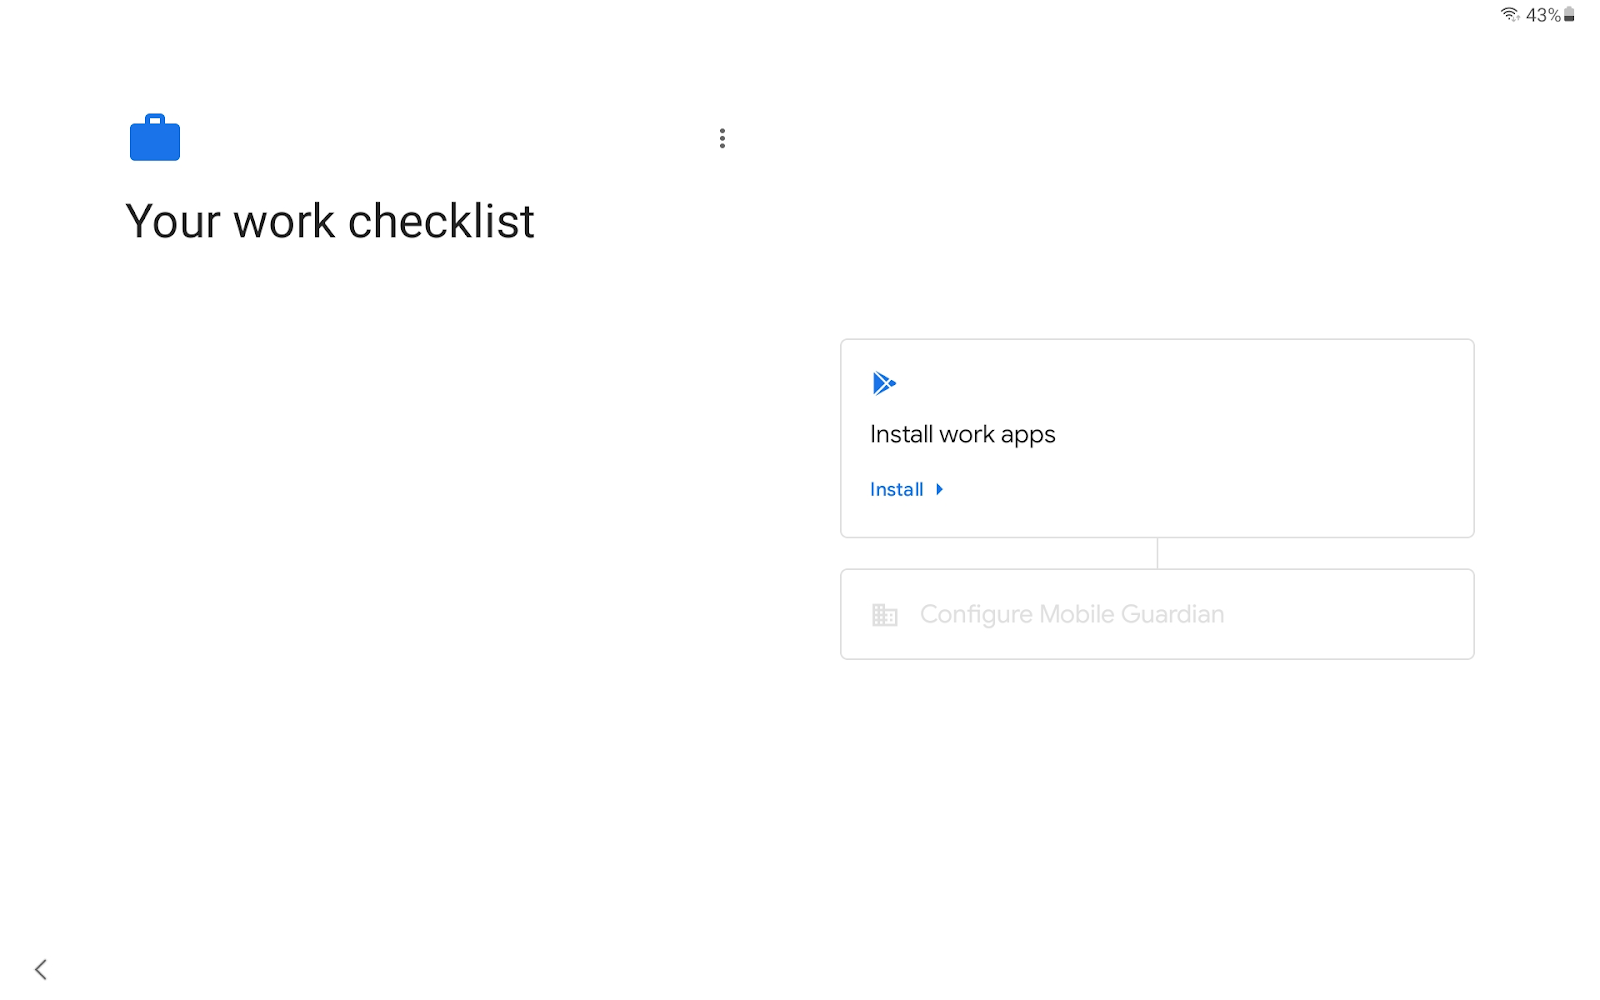Tap the word "apps" in the first step

1028,435
